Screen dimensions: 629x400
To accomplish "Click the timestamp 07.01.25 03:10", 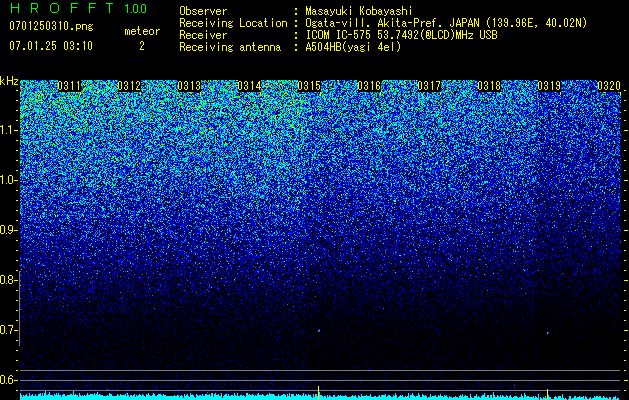I will pos(51,46).
